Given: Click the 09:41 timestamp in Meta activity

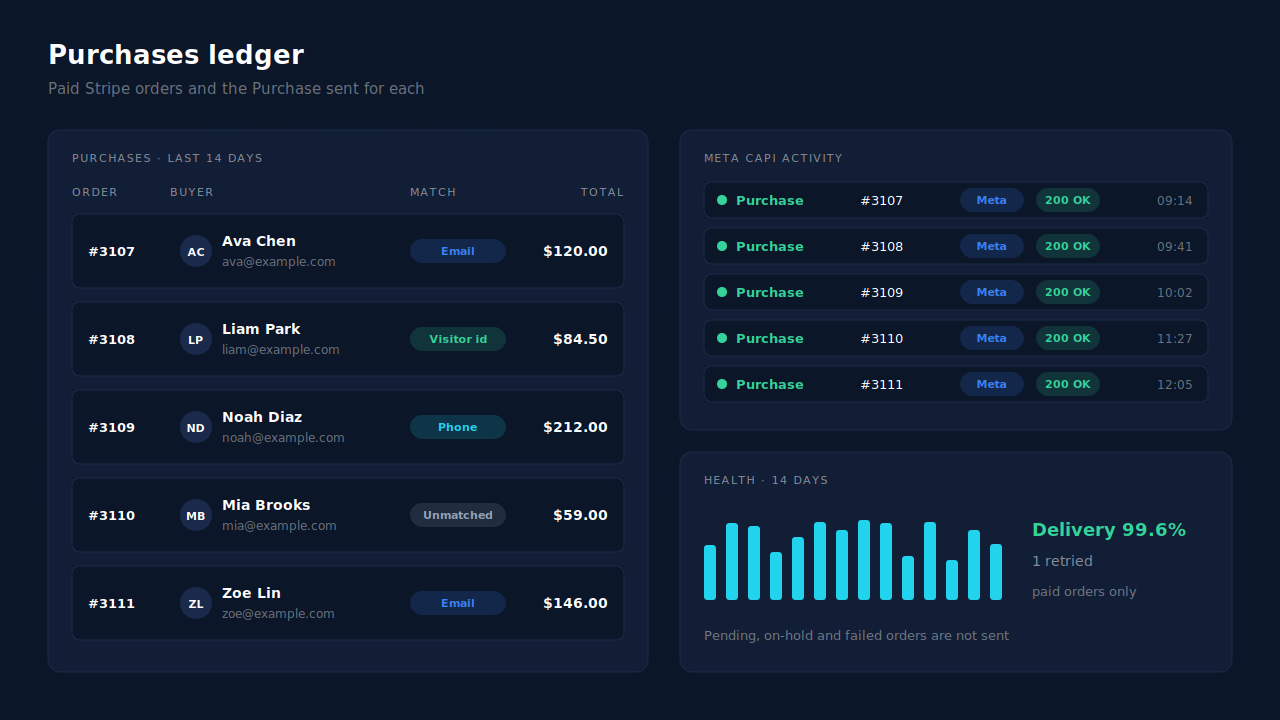Looking at the screenshot, I should coord(1175,246).
